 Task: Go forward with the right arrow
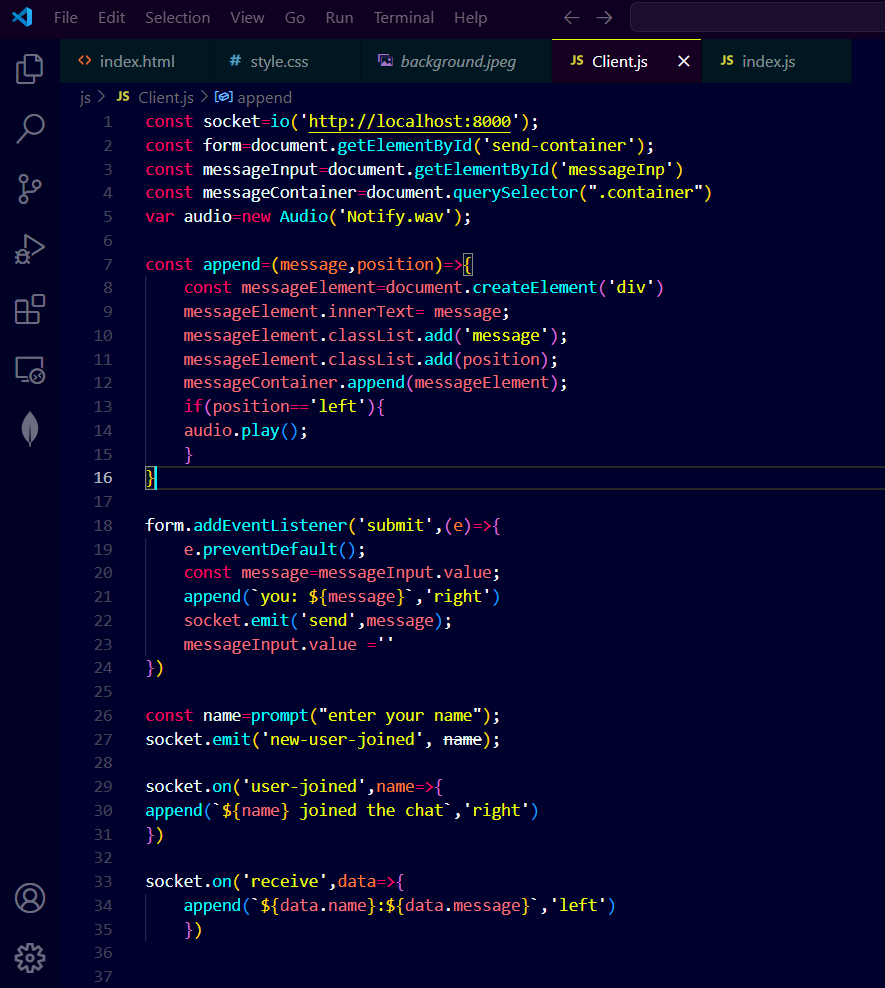pos(604,18)
